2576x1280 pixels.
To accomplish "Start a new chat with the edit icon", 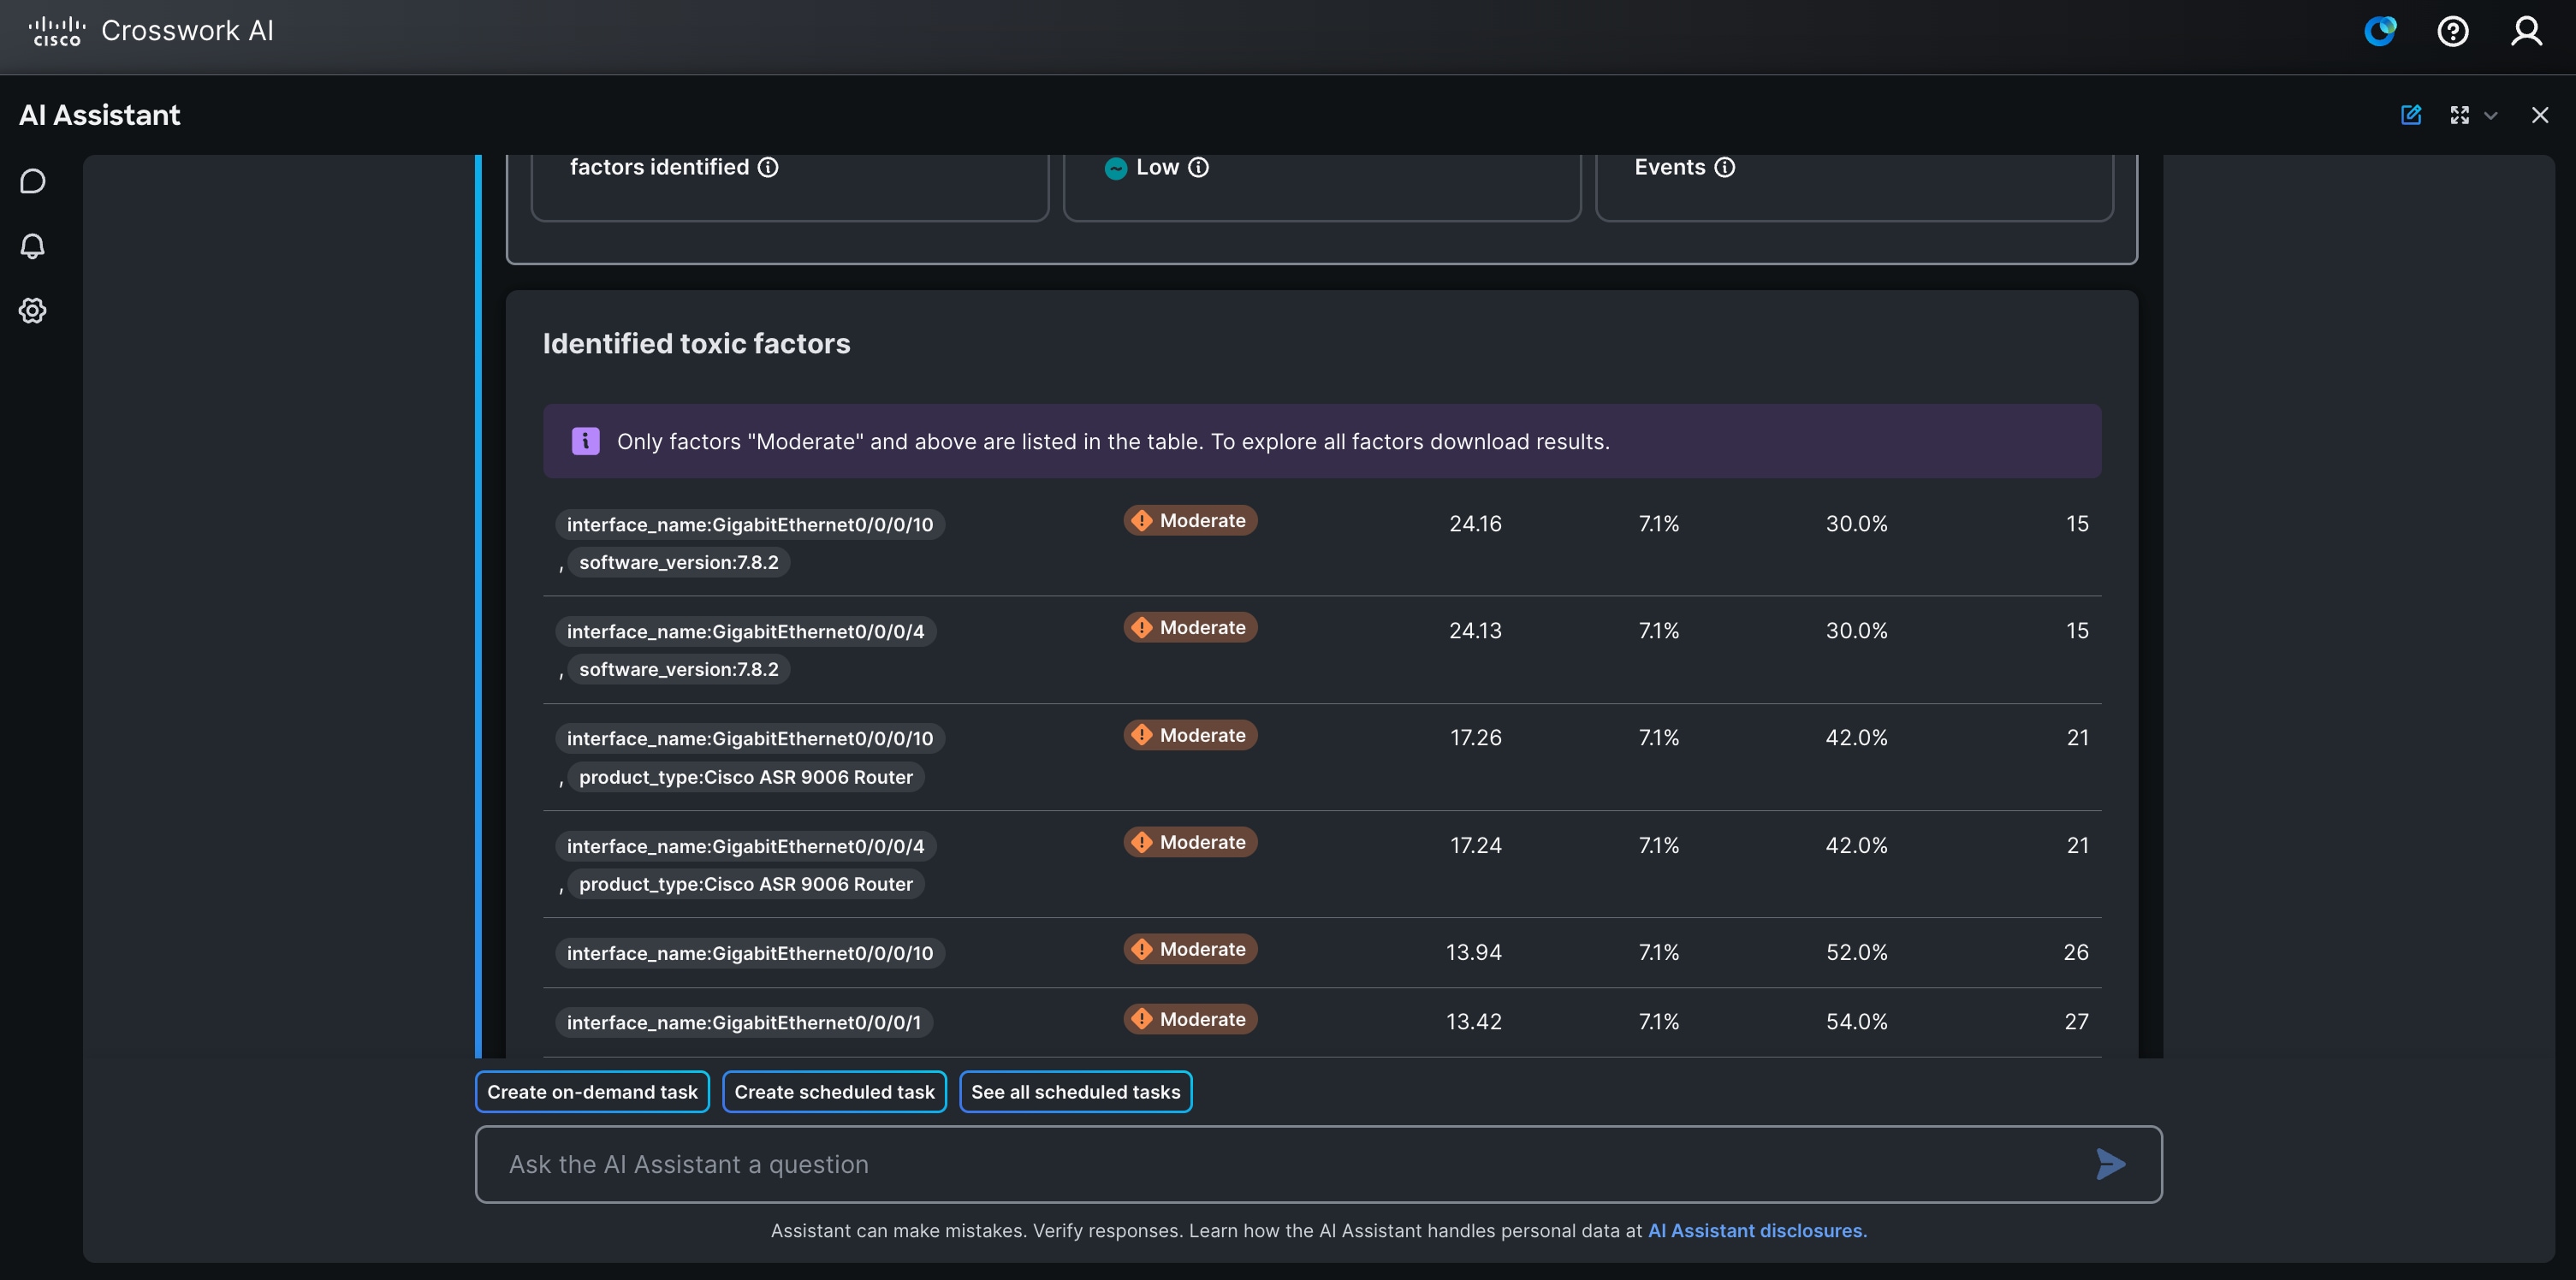I will (2411, 115).
